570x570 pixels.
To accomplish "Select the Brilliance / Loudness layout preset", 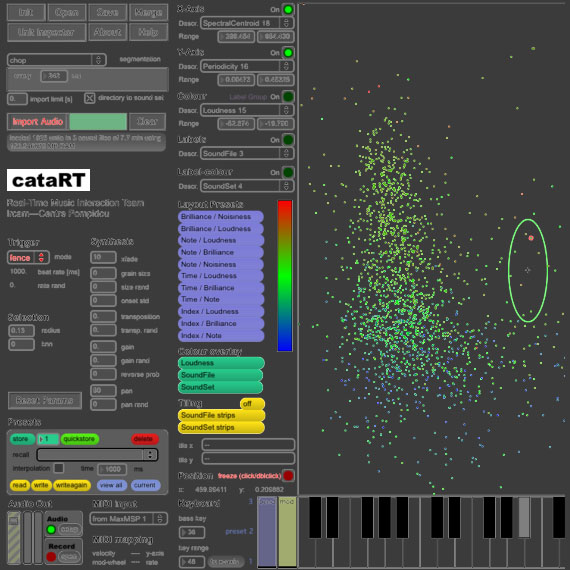I will [221, 229].
